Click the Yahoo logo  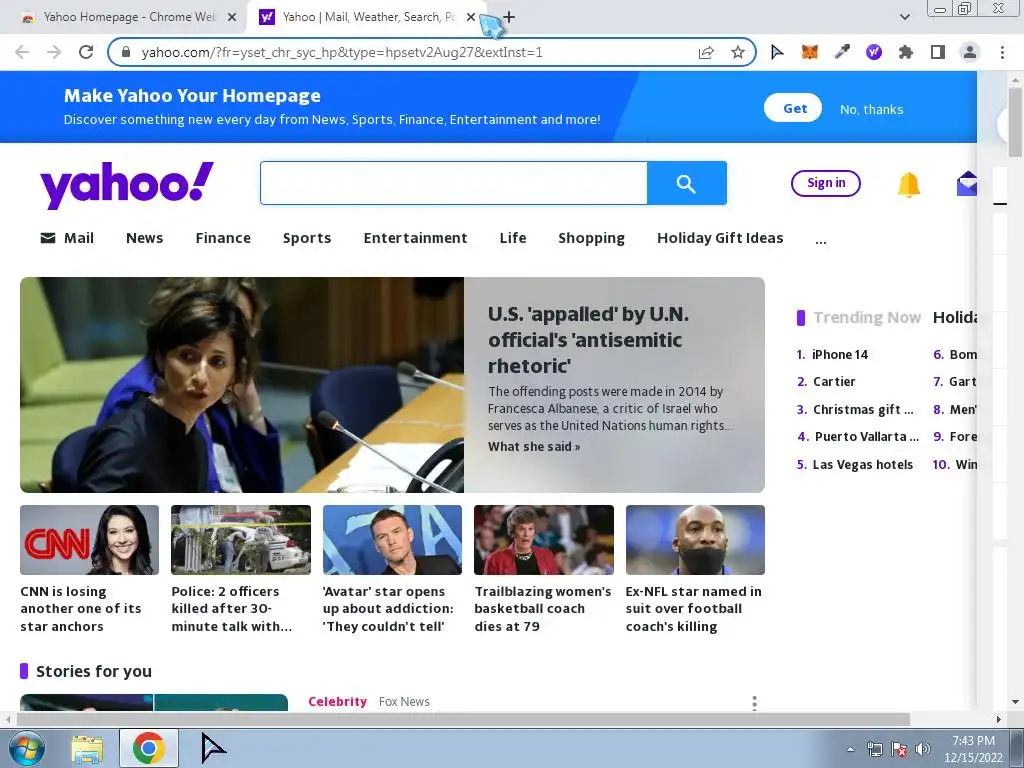[x=127, y=185]
